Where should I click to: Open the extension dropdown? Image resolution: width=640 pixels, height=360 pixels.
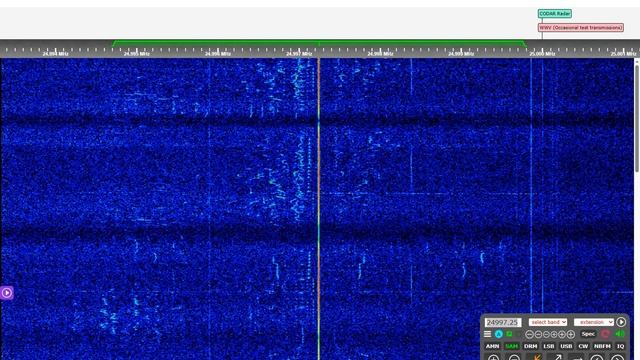pyautogui.click(x=593, y=322)
